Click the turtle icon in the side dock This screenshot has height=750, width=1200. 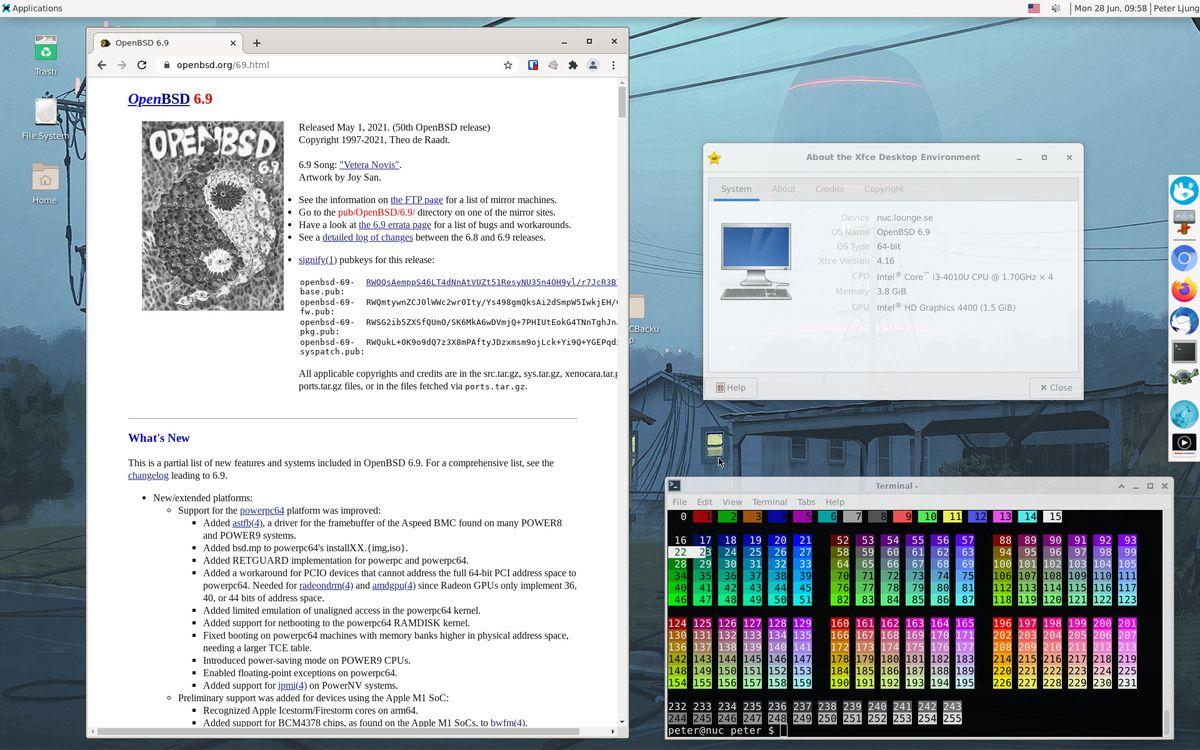click(1184, 378)
